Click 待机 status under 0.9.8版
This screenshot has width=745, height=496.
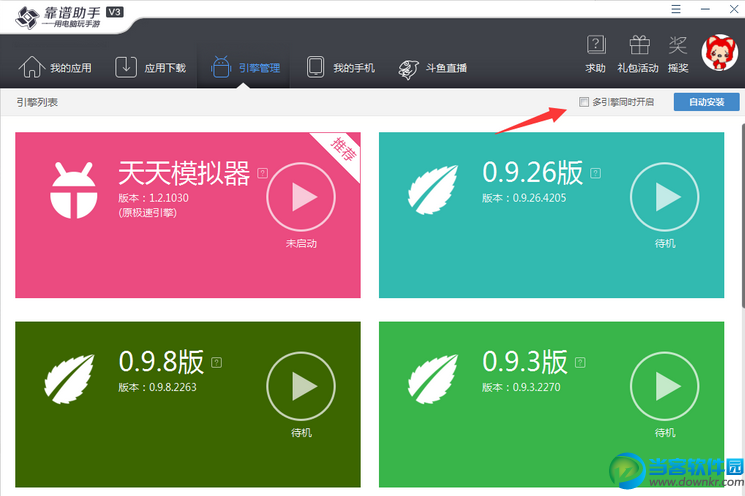point(301,432)
